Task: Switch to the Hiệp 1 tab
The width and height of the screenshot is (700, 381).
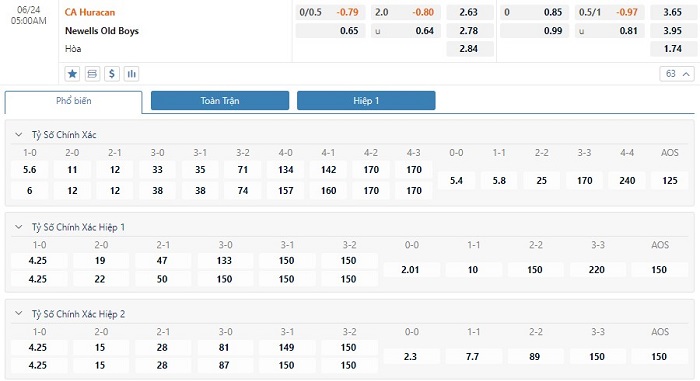Action: point(366,100)
